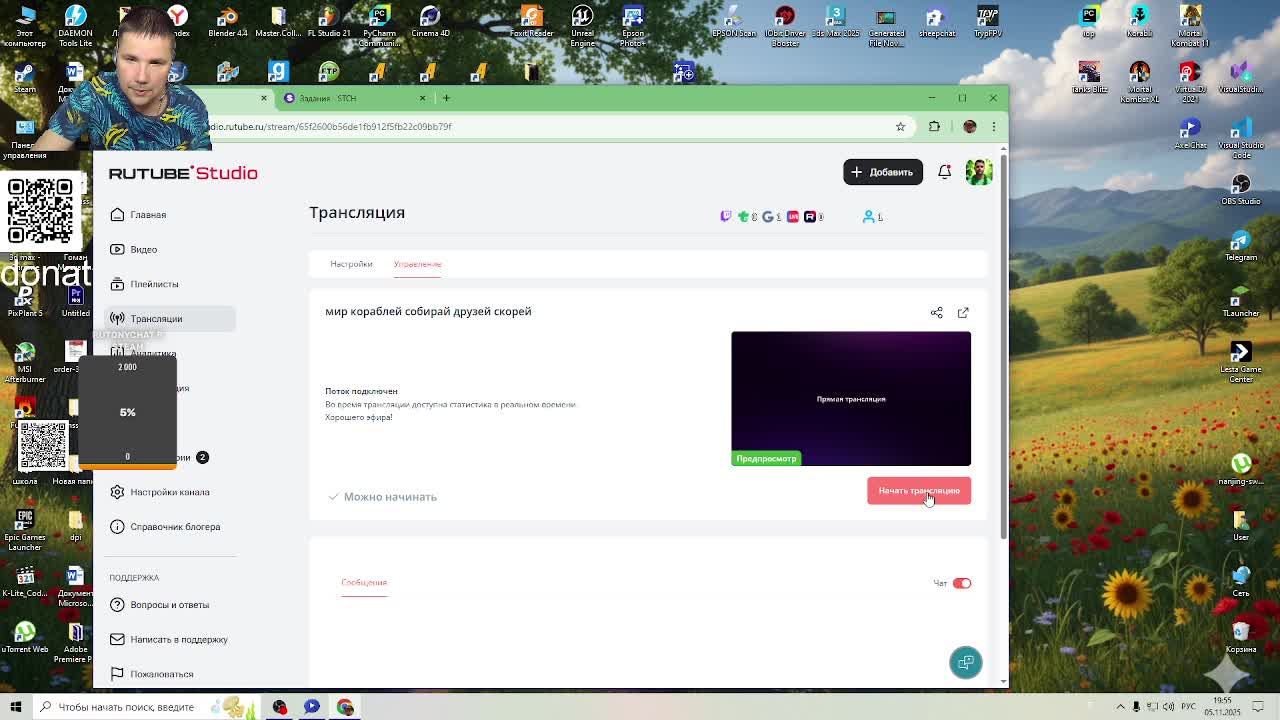The height and width of the screenshot is (720, 1280).
Task: Open Epic Games Launcher desktop shortcut
Action: click(24, 529)
